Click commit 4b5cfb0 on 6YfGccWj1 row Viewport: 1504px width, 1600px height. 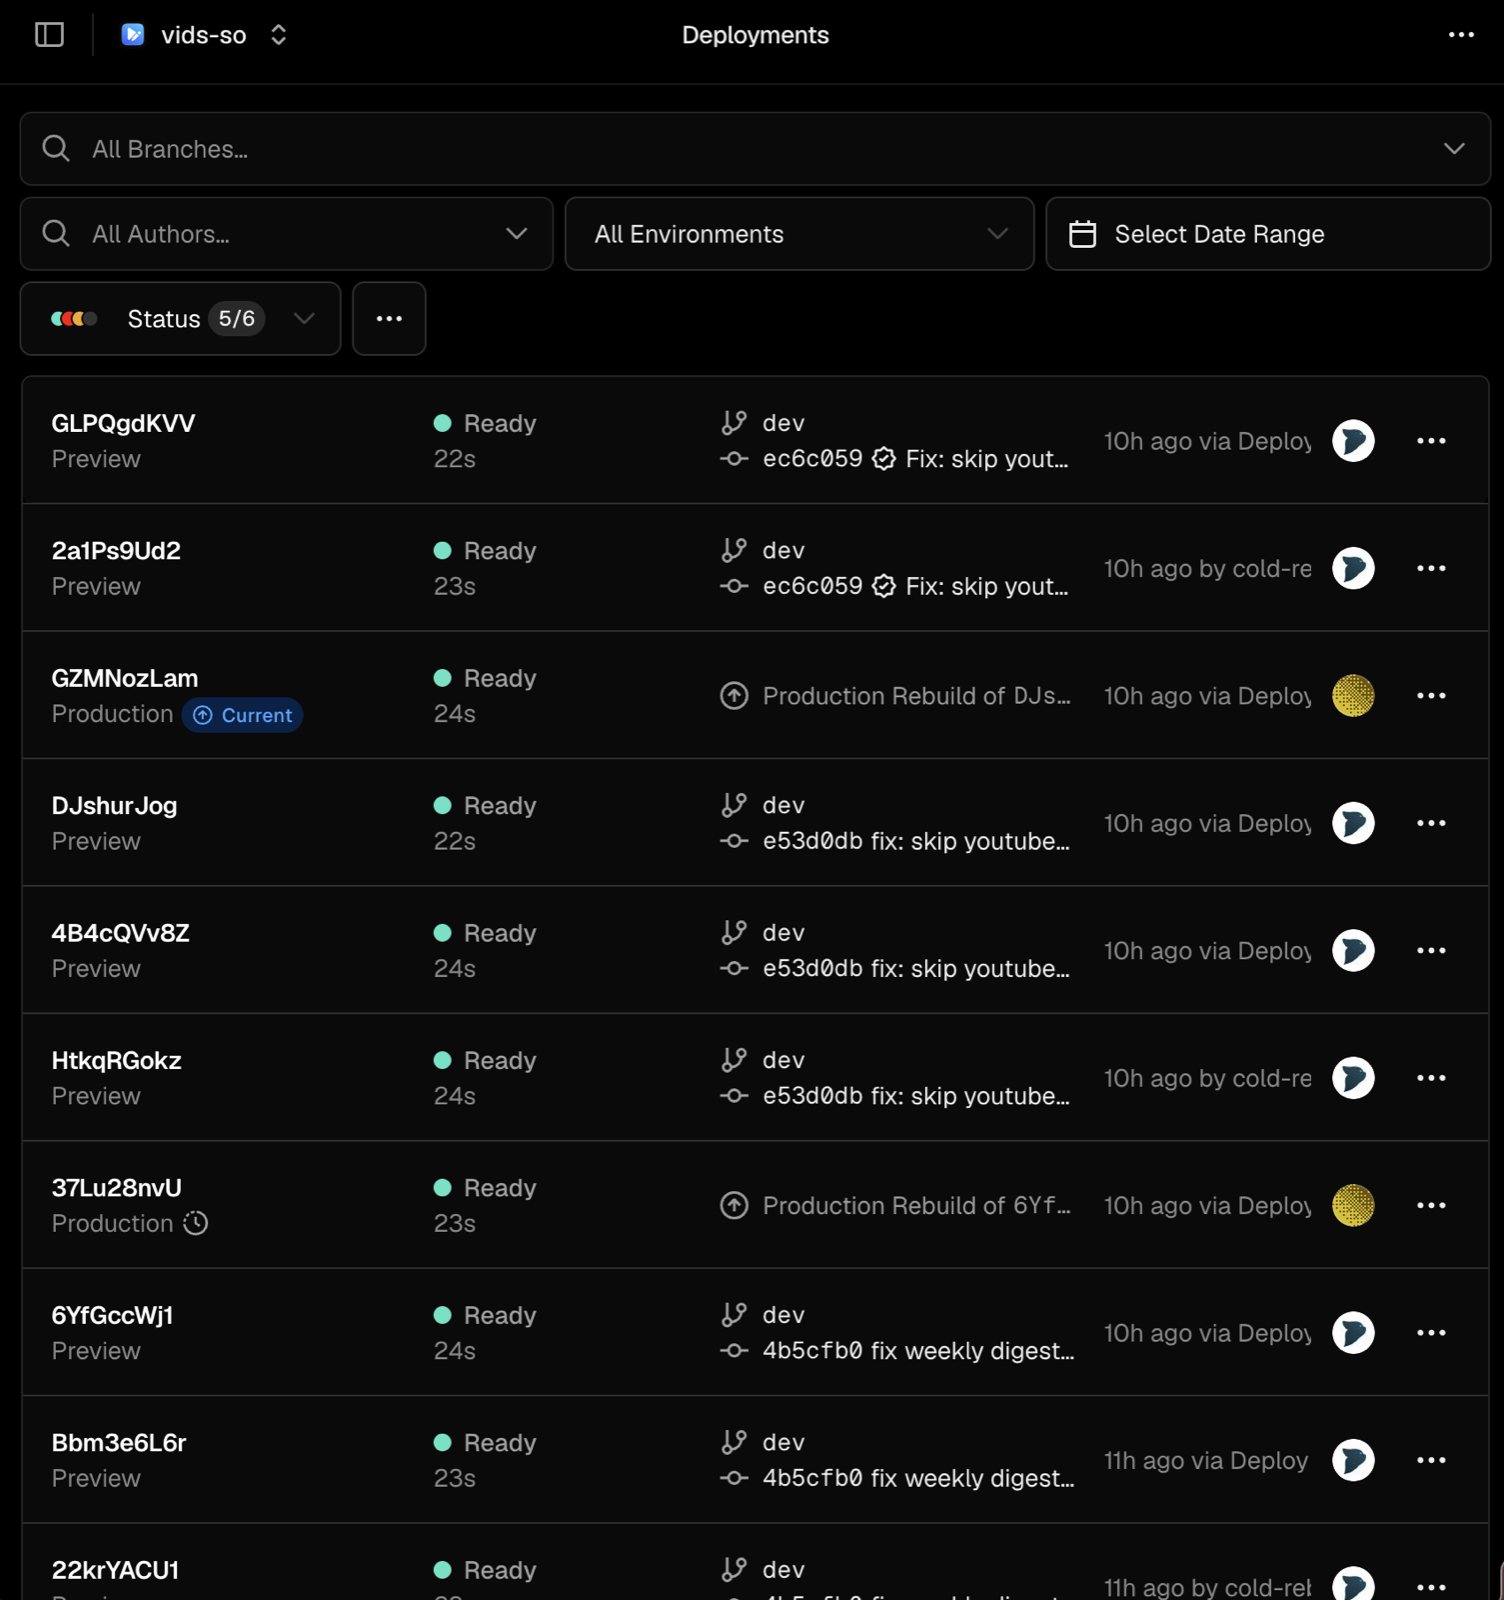pyautogui.click(x=812, y=1351)
